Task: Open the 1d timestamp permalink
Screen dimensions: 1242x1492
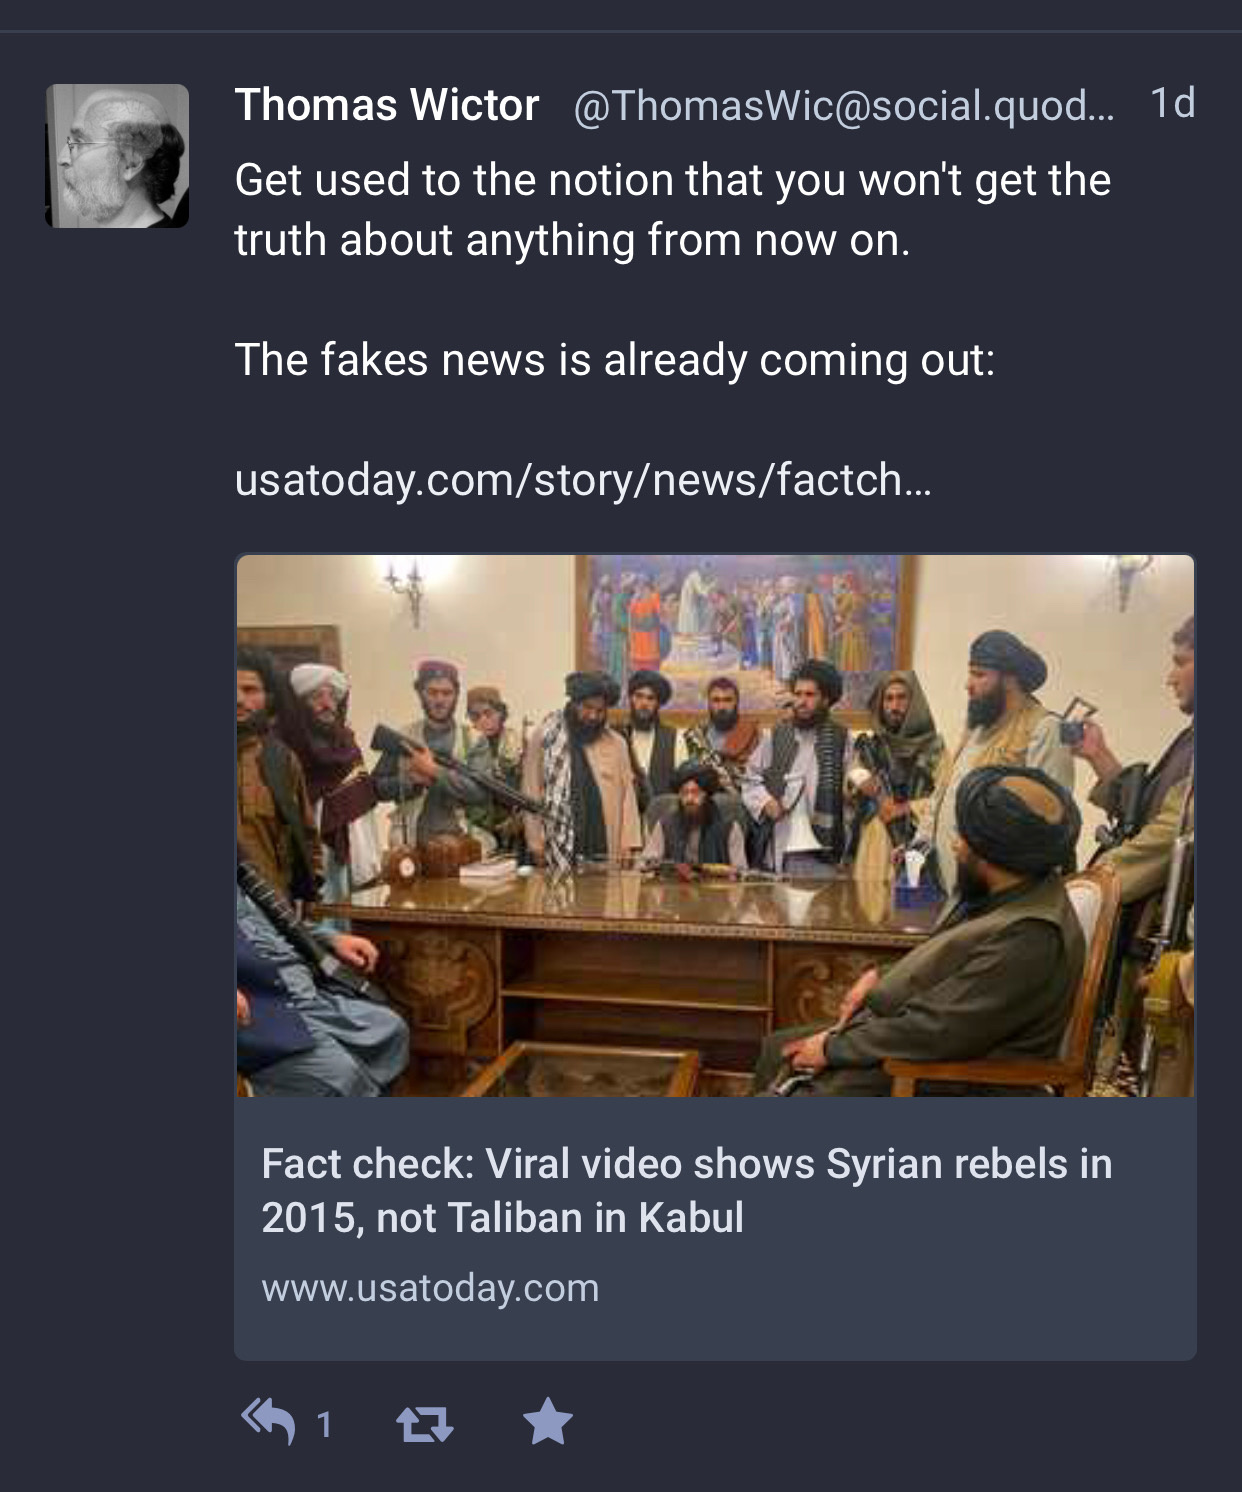Action: click(1173, 103)
